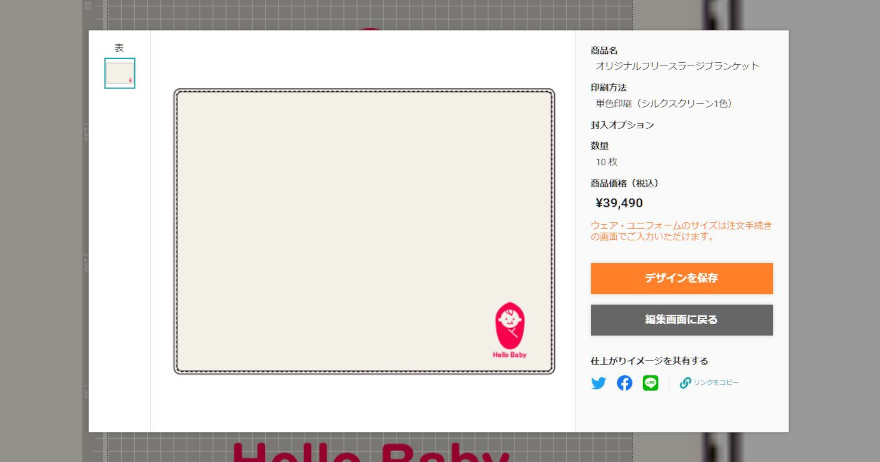Click the orange size notice text

pos(681,231)
